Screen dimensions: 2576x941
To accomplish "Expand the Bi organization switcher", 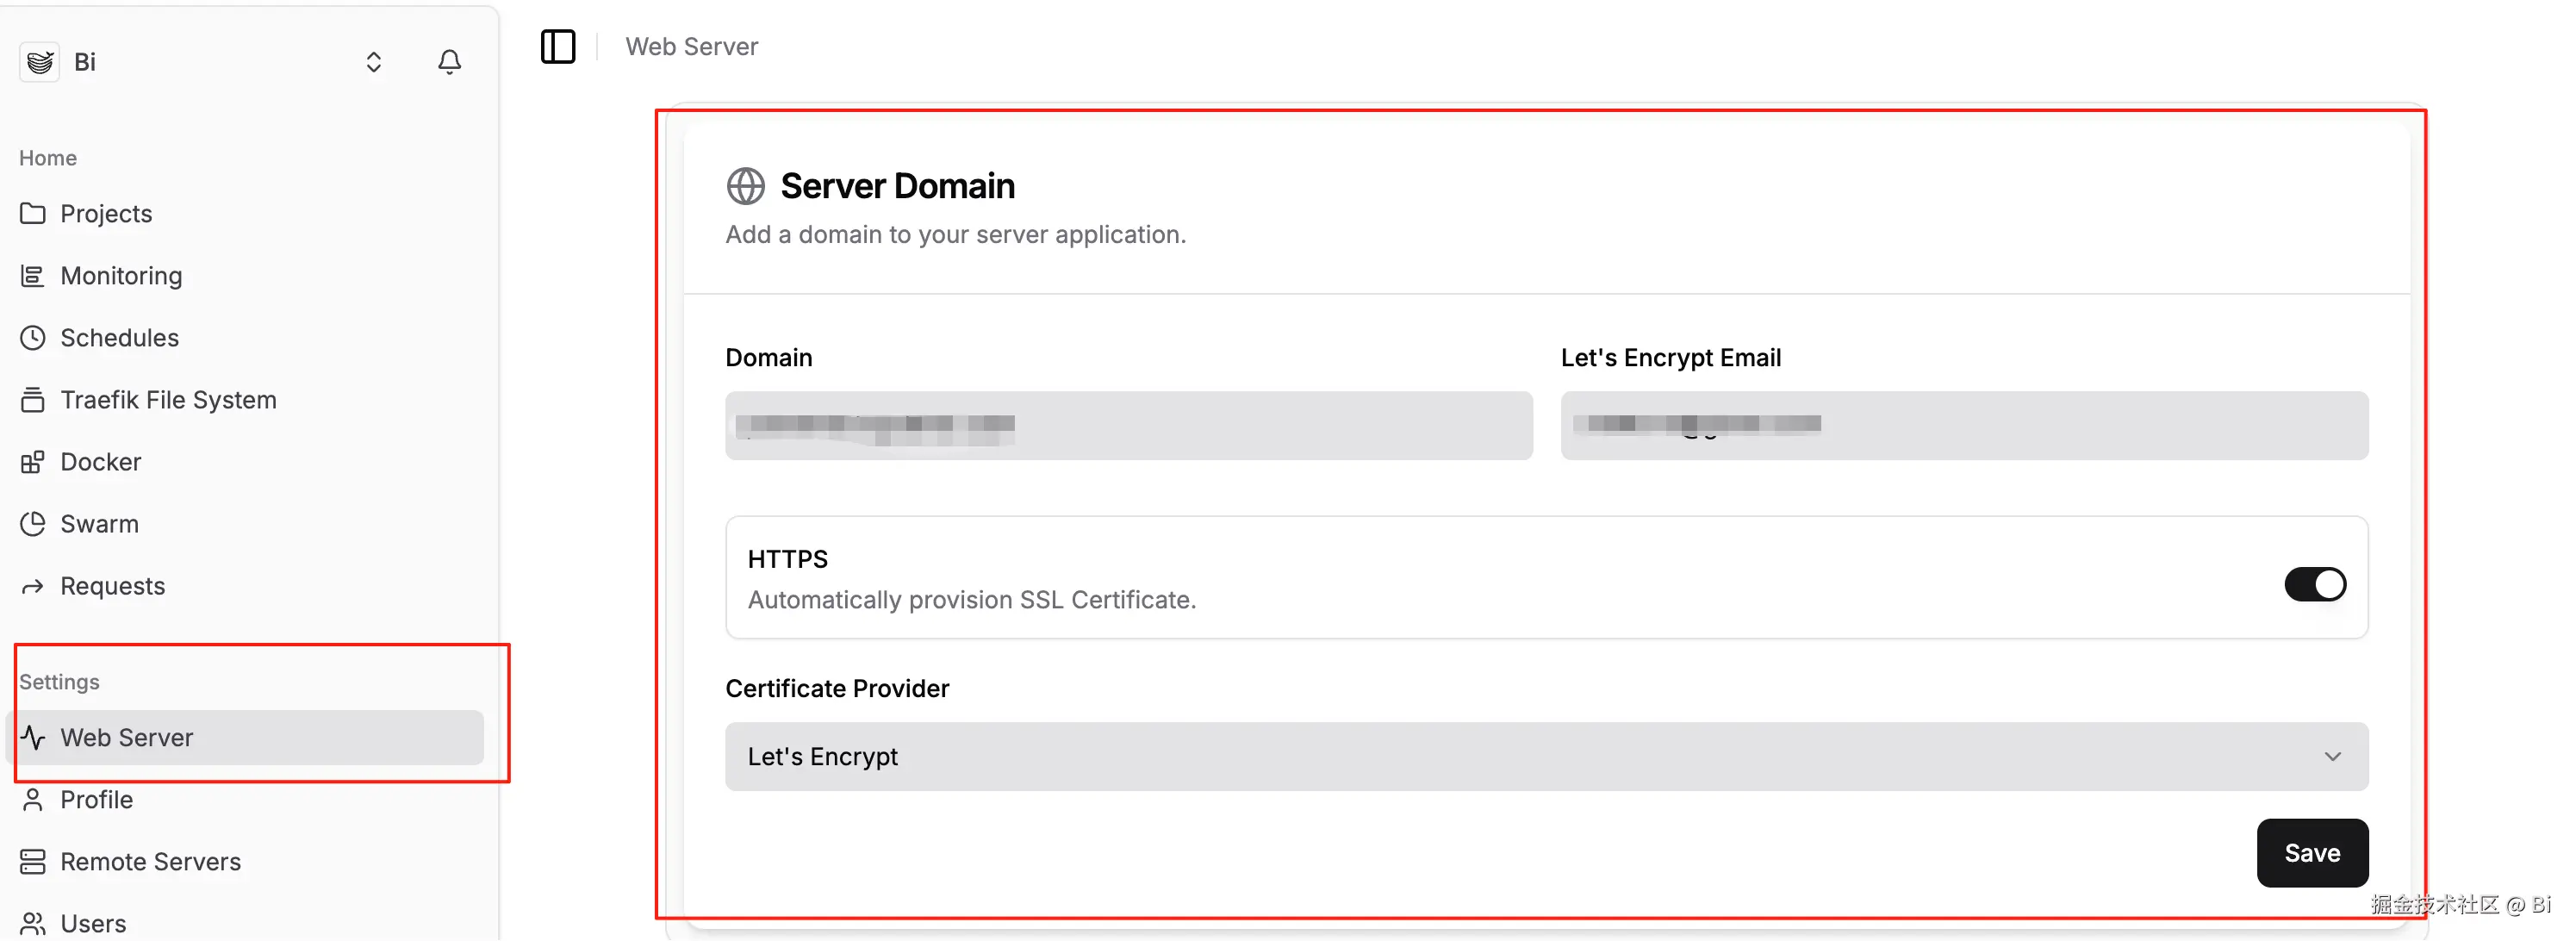I will pos(373,62).
